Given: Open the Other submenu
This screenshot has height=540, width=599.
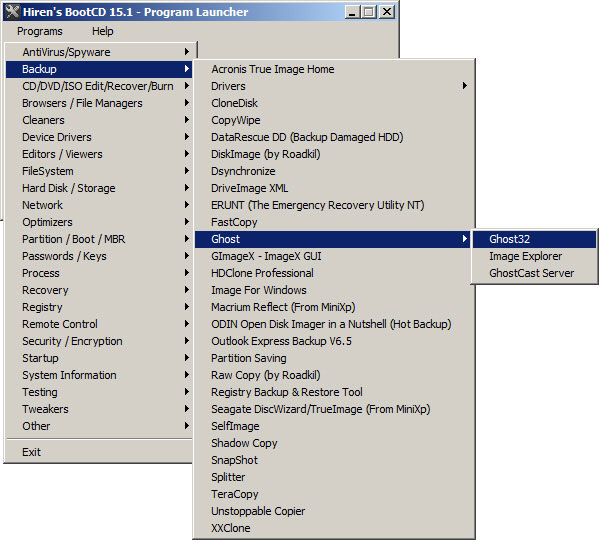Looking at the screenshot, I should tap(99, 426).
